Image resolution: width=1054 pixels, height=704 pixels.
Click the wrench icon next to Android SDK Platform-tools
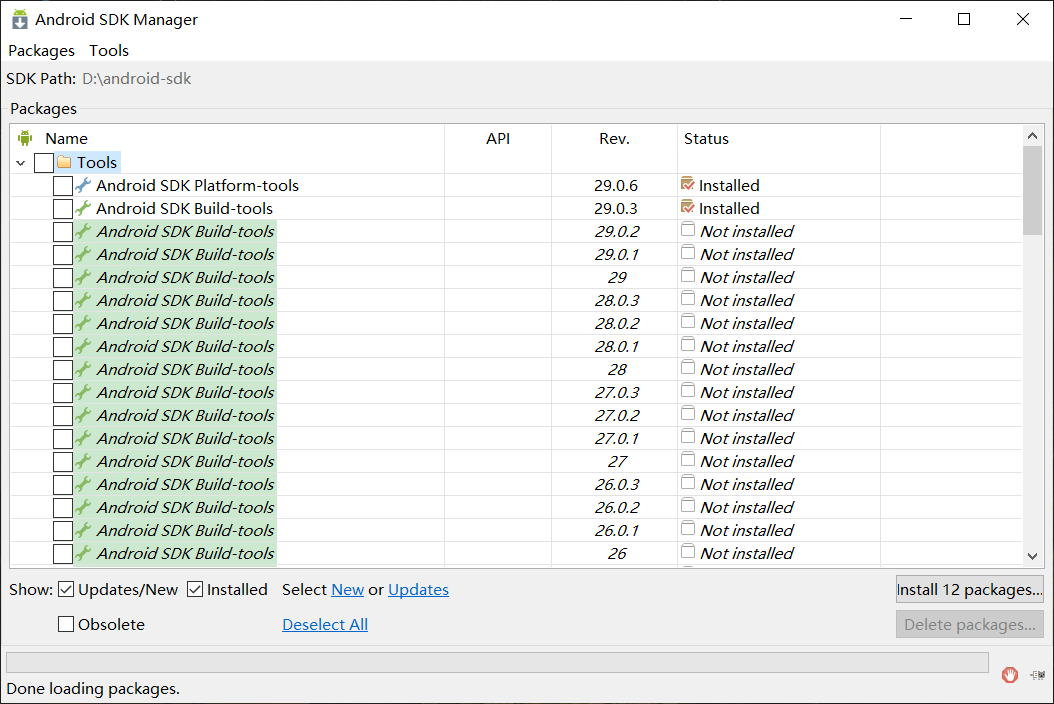[82, 185]
